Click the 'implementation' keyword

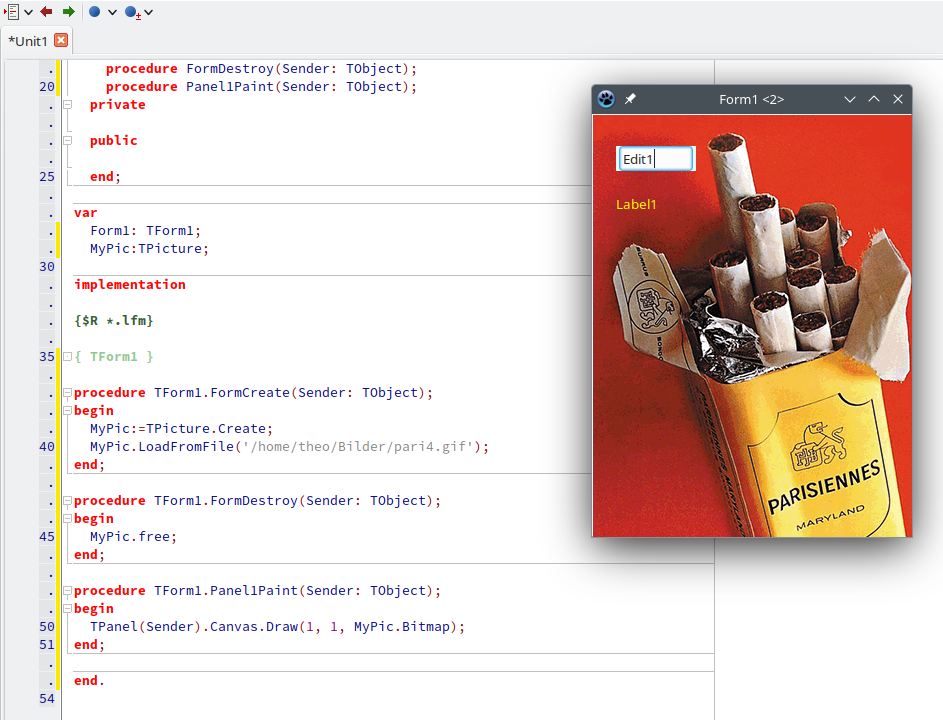(130, 285)
